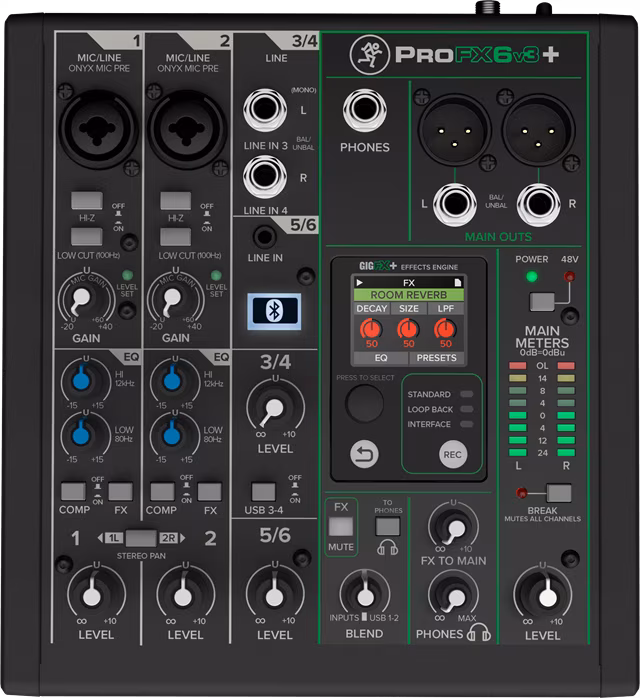Click the PHONES headphone jack input
This screenshot has height=698, width=640.
click(x=364, y=112)
